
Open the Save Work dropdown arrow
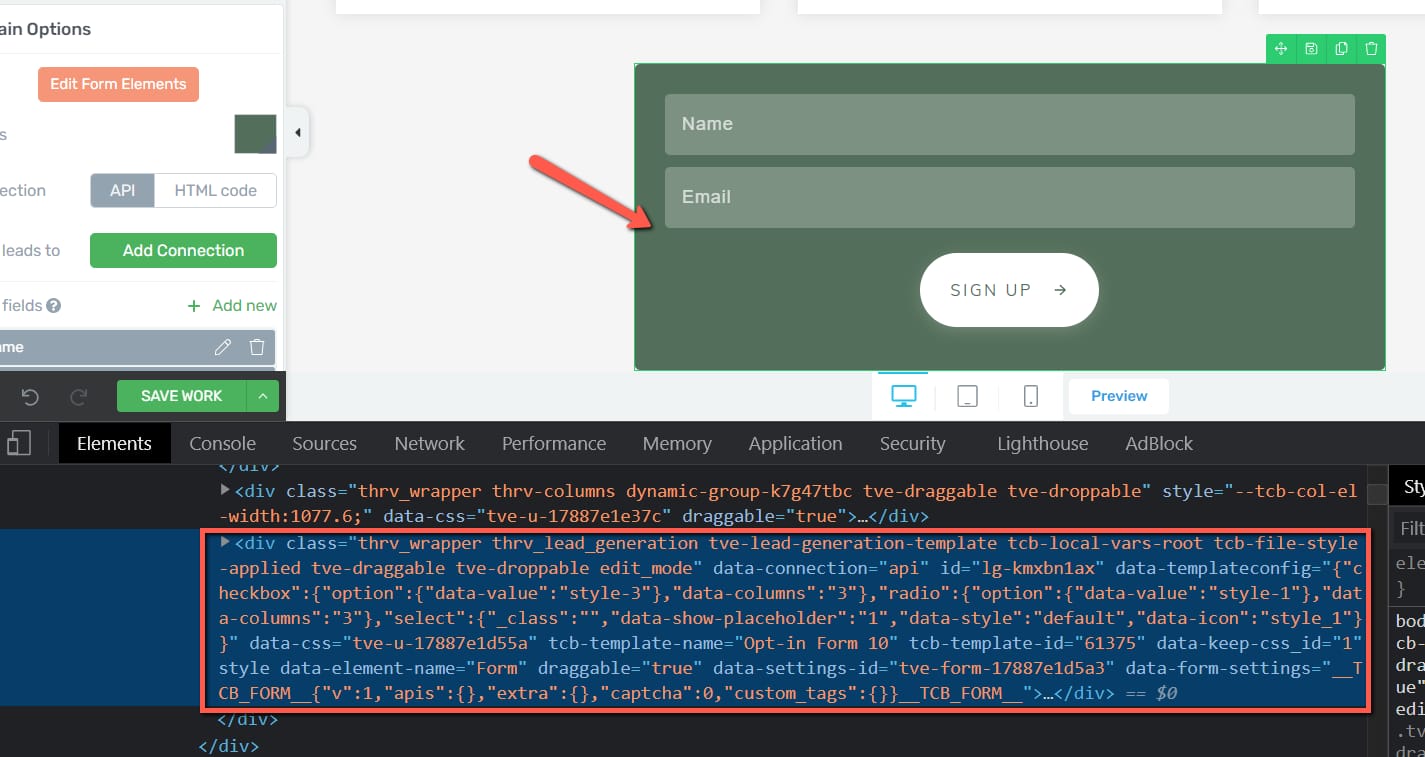pos(262,397)
